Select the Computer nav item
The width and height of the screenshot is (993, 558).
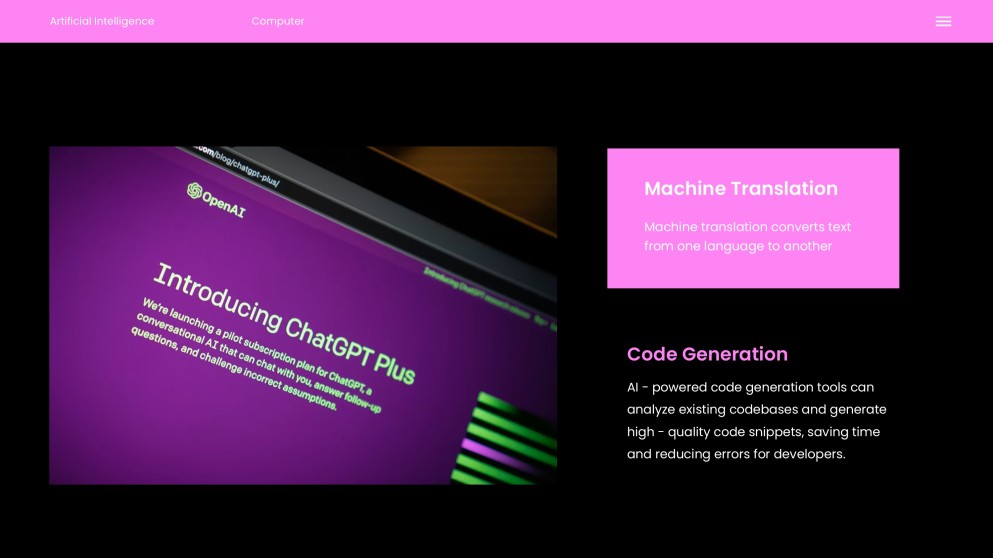tap(278, 21)
